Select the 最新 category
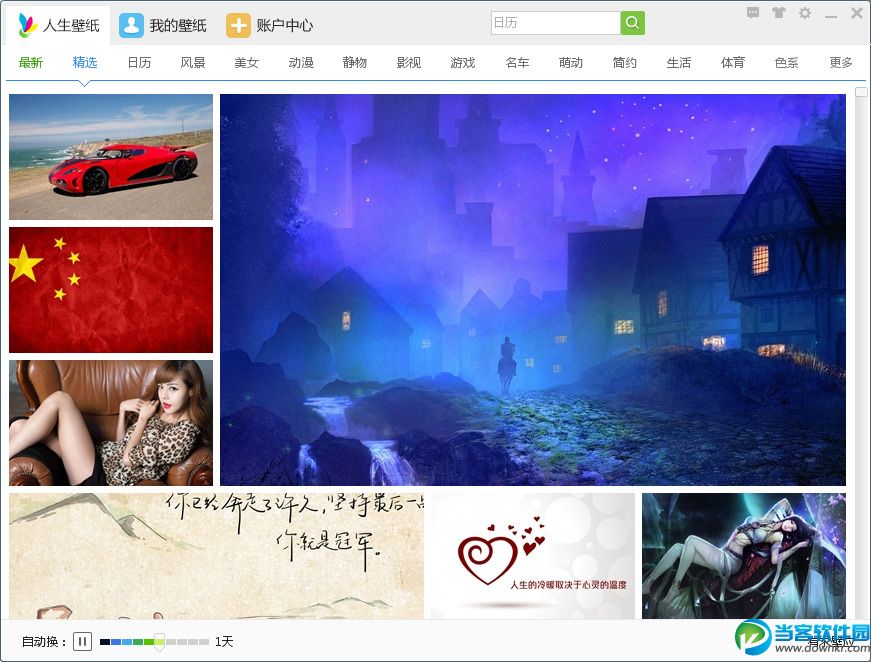Image resolution: width=871 pixels, height=662 pixels. (31, 63)
